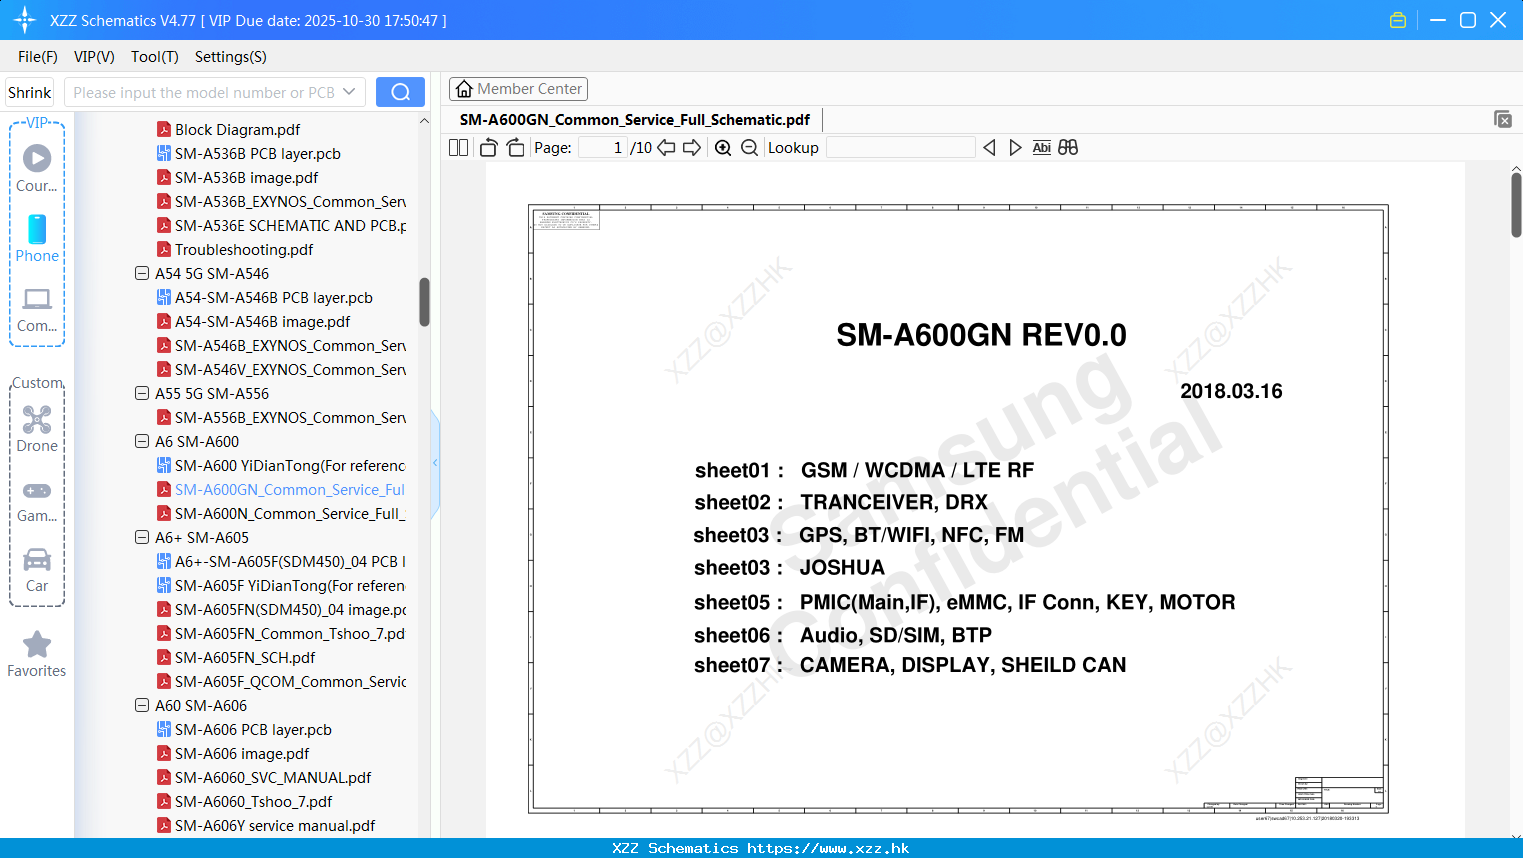Image resolution: width=1523 pixels, height=858 pixels.
Task: Close the open PDF tab icon
Action: [1502, 119]
